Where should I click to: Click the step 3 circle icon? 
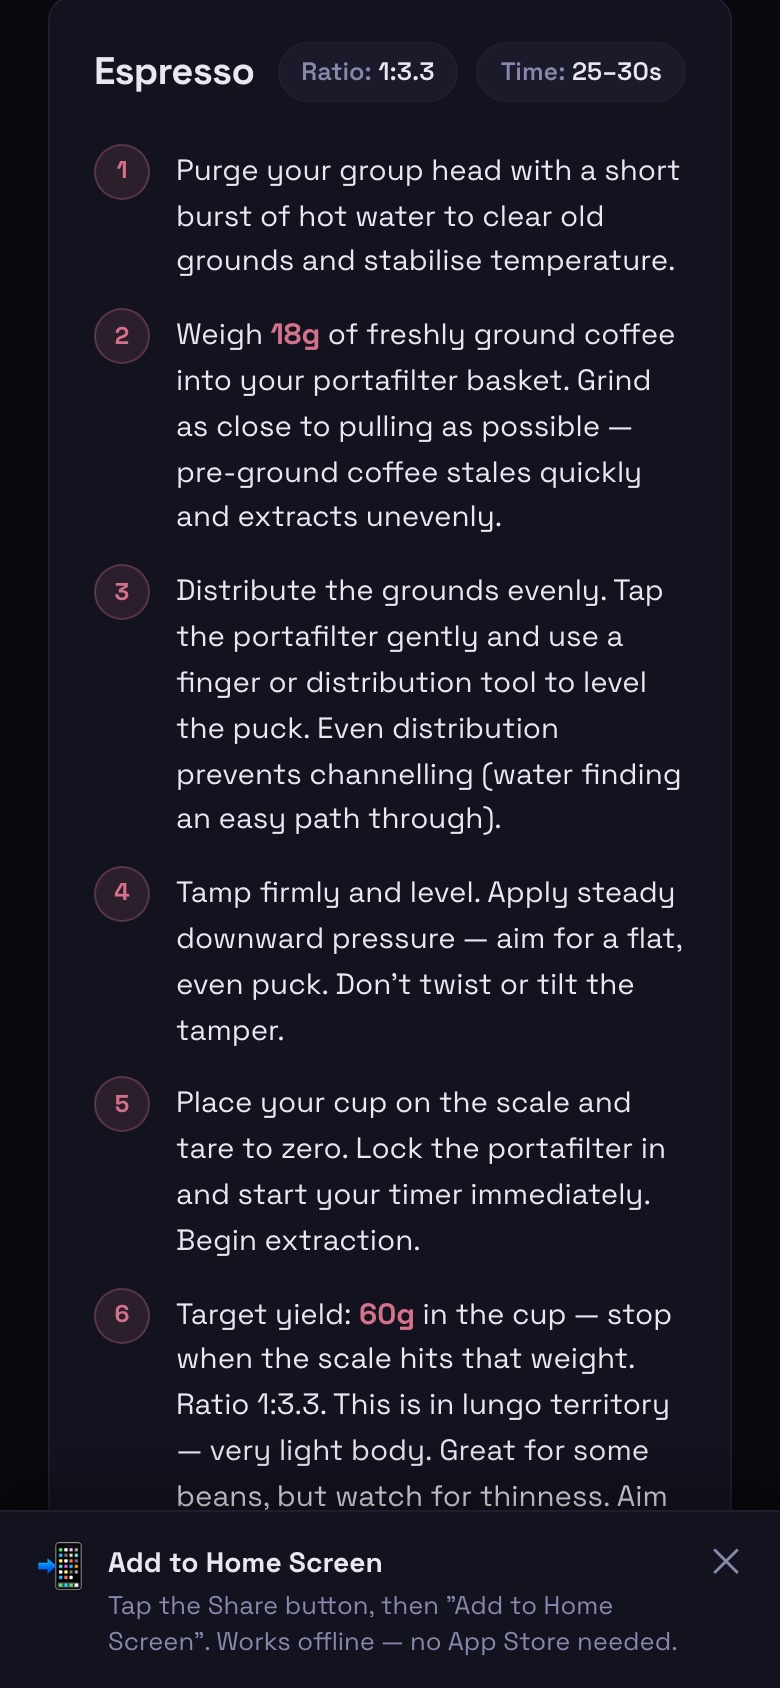(121, 592)
